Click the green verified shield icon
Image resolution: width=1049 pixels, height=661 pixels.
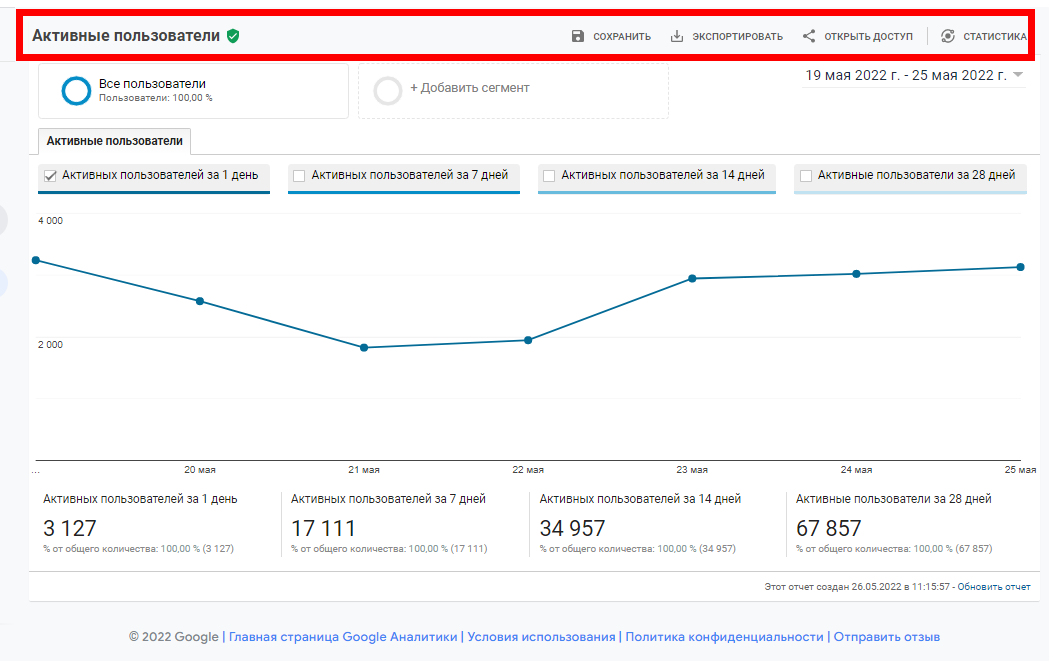click(233, 36)
